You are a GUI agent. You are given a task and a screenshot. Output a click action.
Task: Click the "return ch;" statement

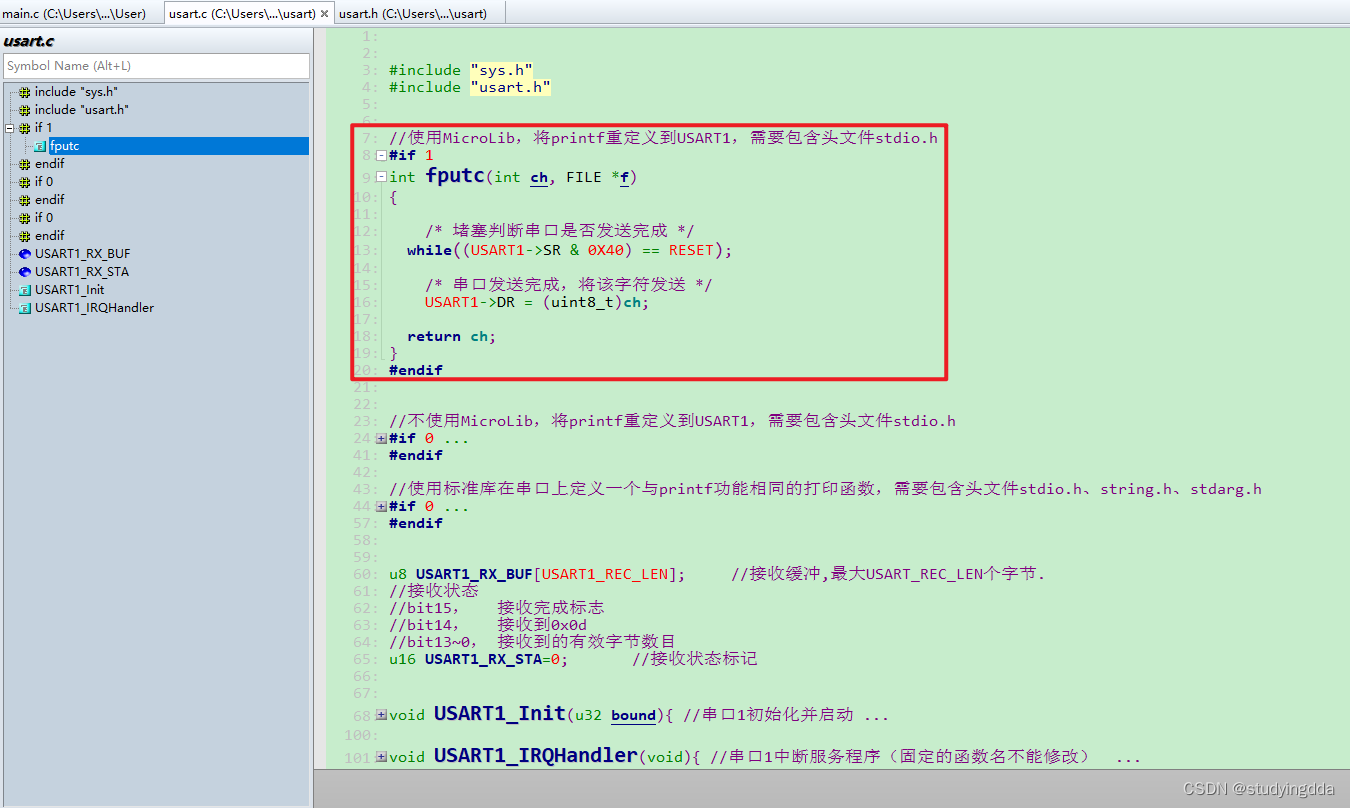coord(451,336)
